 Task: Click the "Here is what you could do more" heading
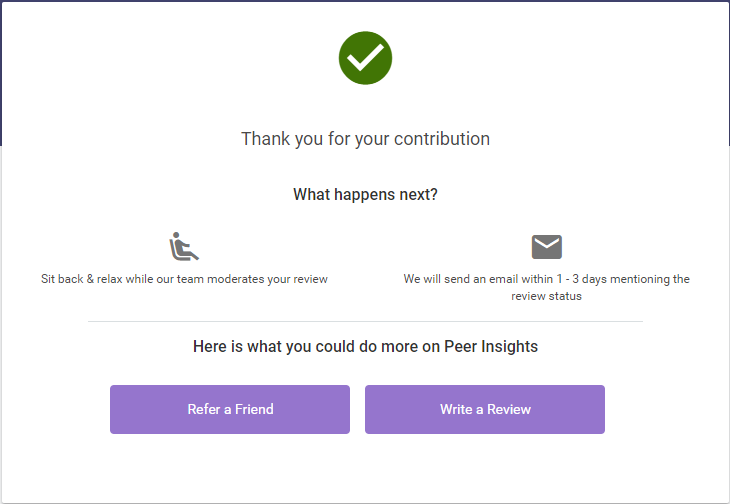point(365,347)
